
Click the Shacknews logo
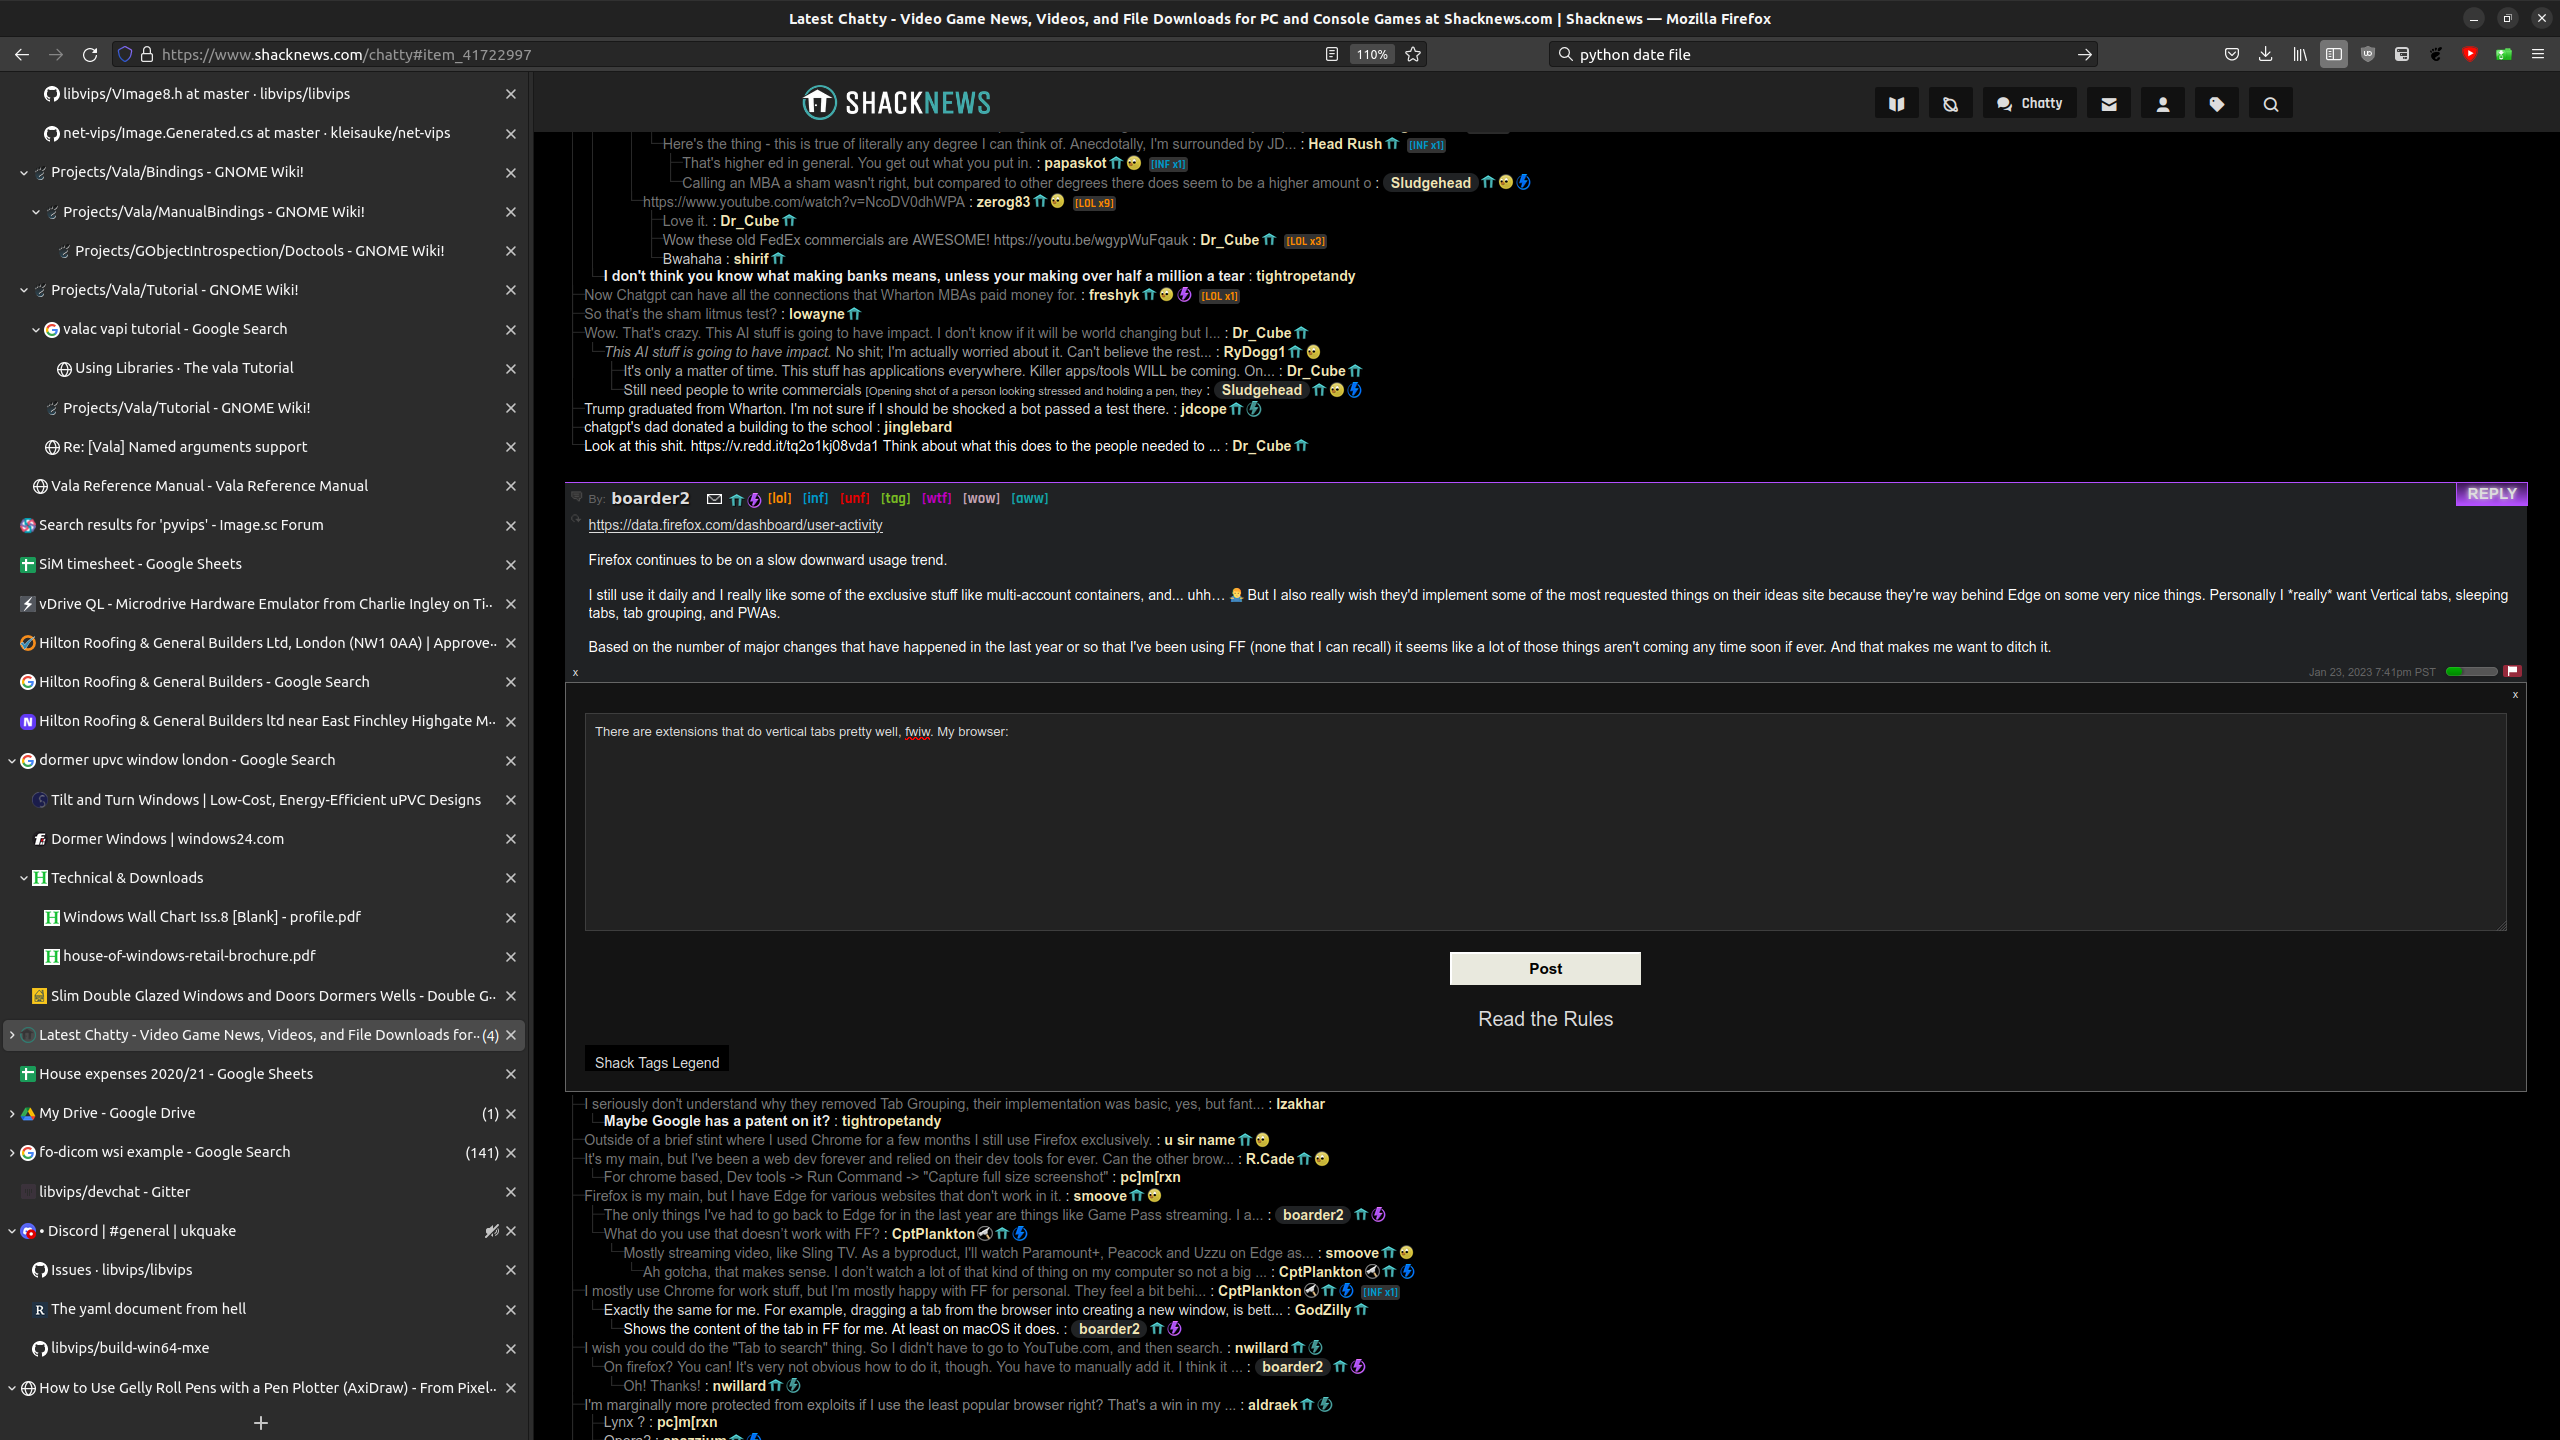[x=896, y=102]
